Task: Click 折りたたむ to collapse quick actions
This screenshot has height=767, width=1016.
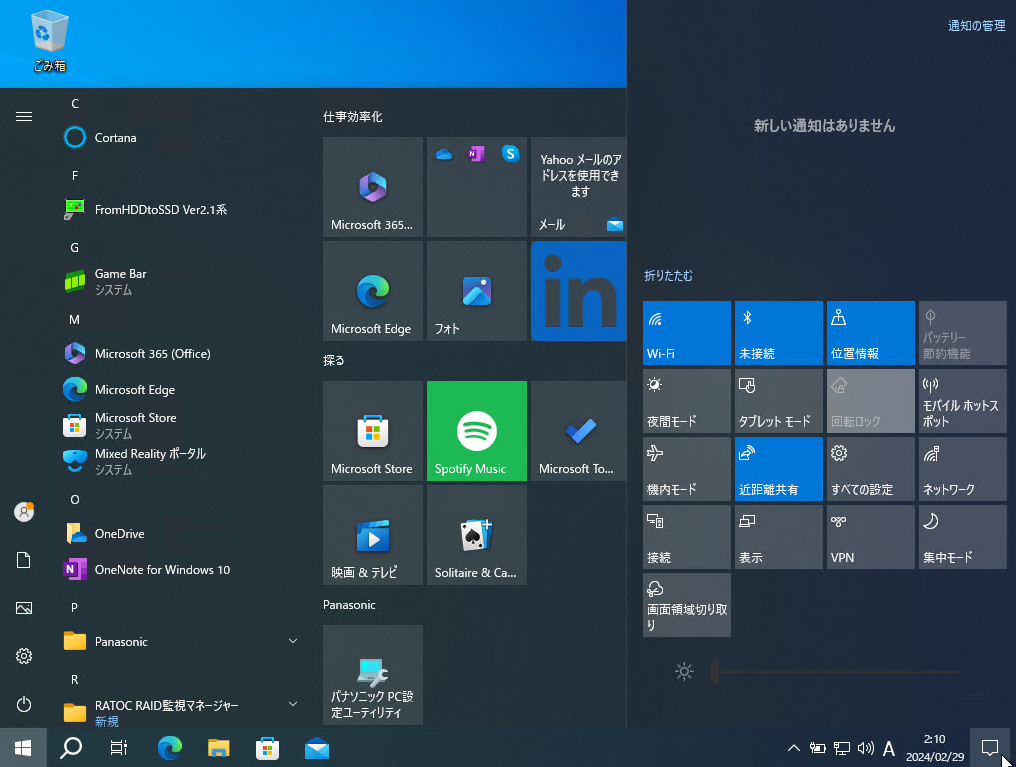Action: tap(668, 275)
